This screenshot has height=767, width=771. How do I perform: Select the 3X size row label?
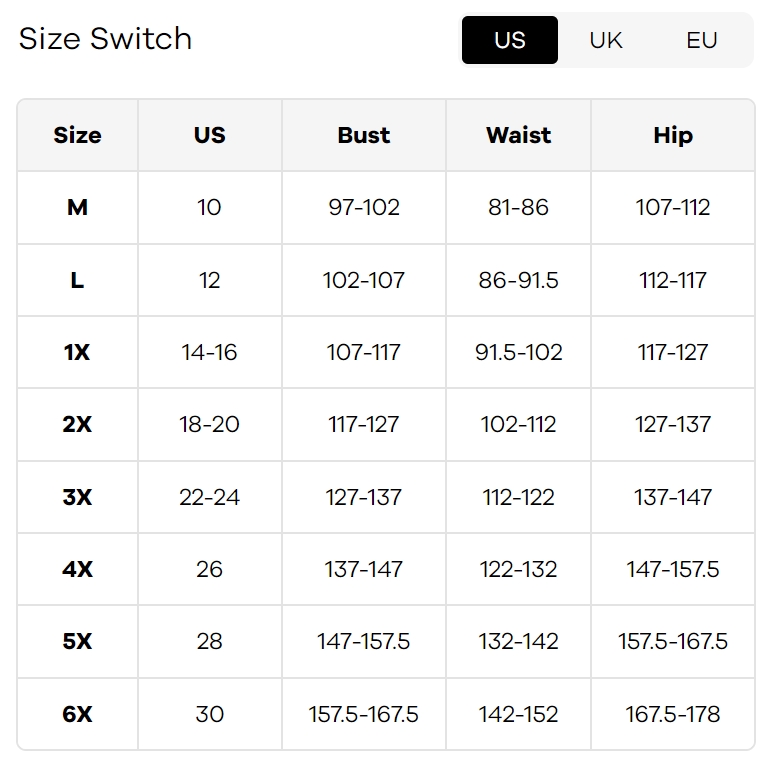coord(77,497)
